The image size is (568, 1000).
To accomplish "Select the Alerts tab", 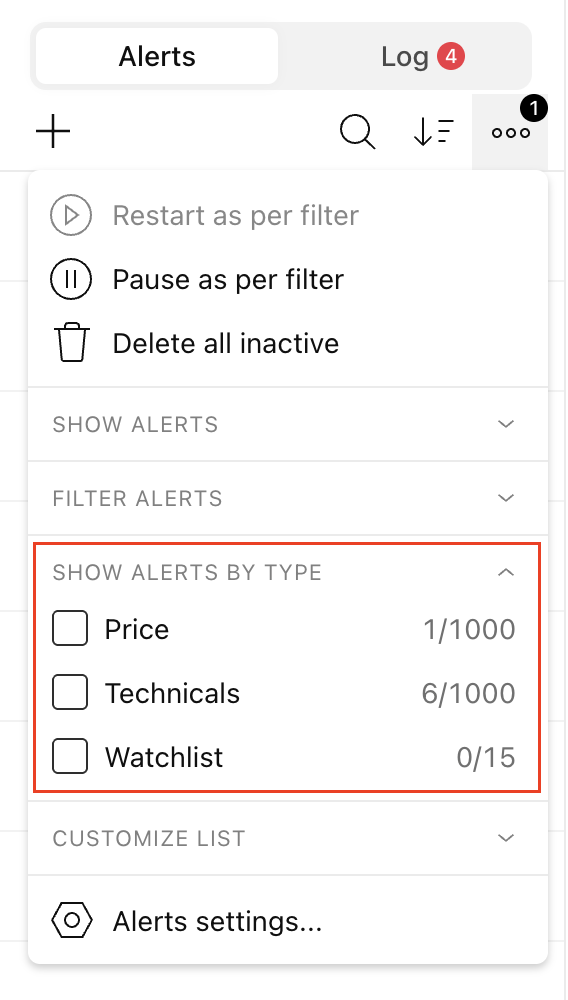I will pos(157,57).
